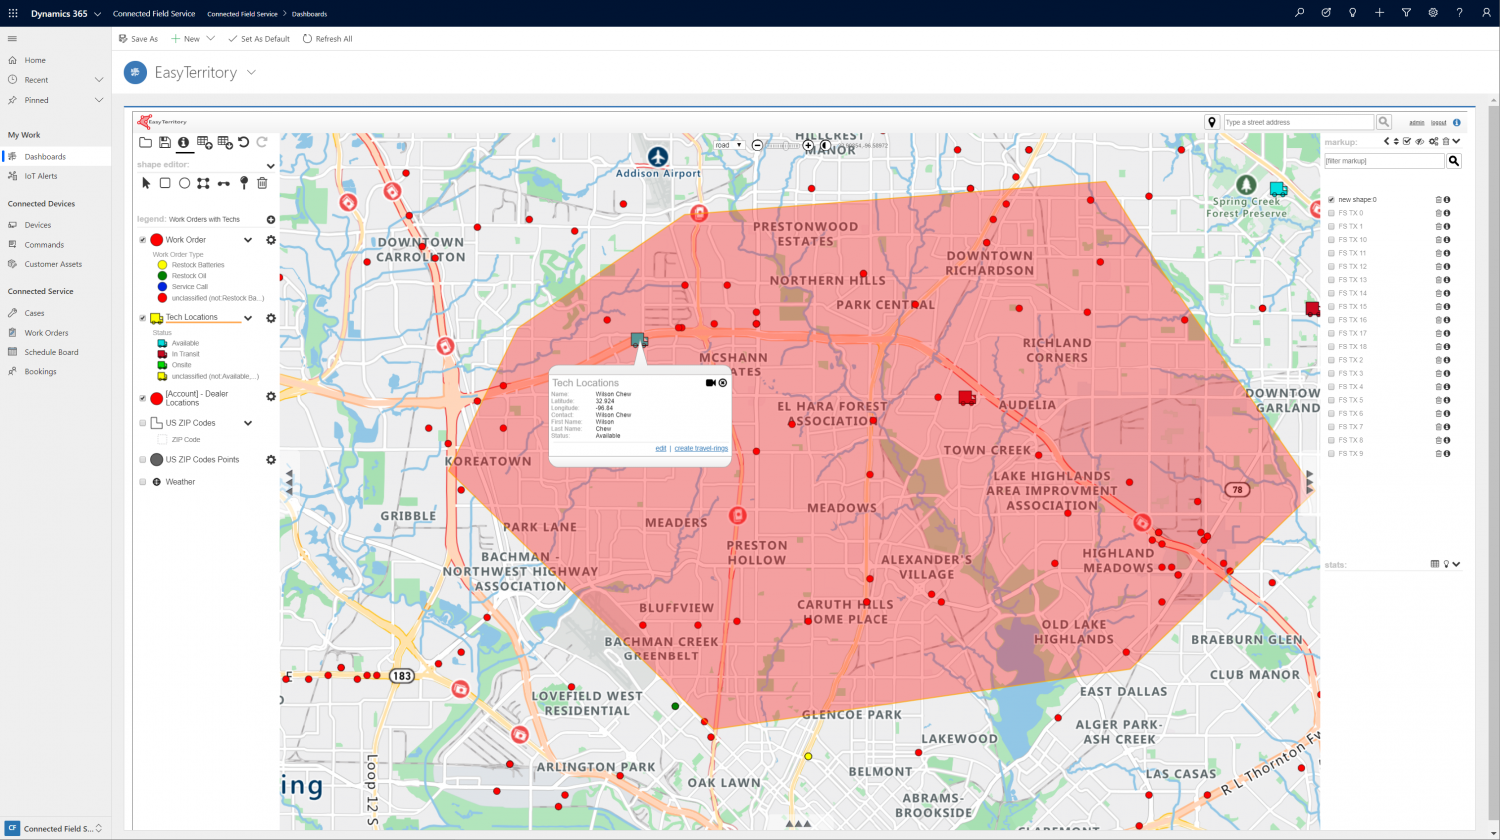Click the markup trash icon to clear markup
The height and width of the screenshot is (840, 1500).
click(x=1446, y=141)
